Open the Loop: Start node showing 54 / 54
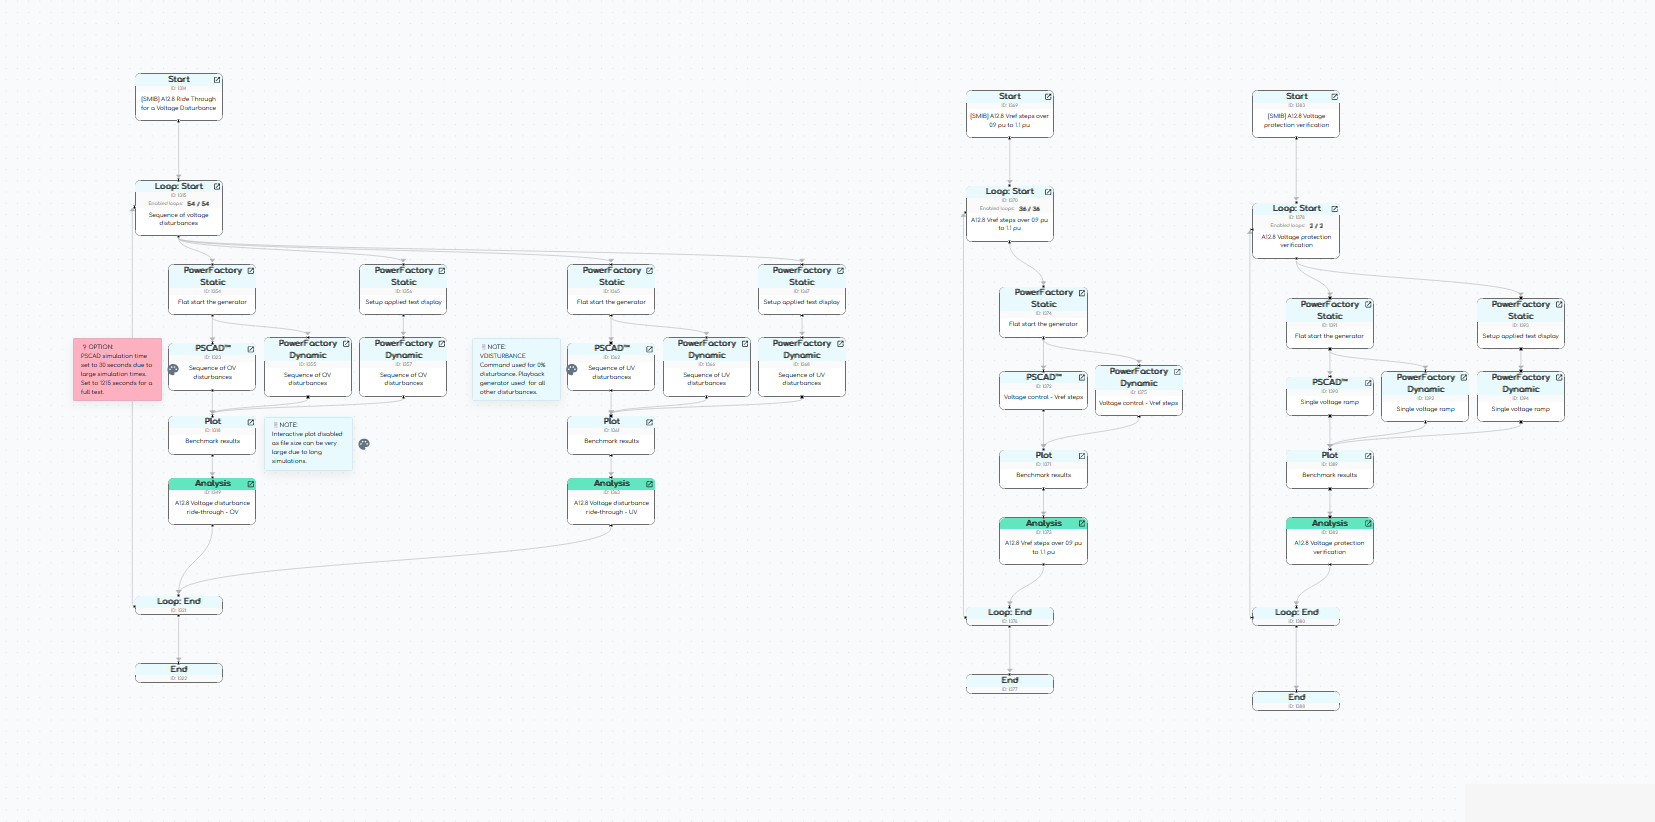1655x822 pixels. pos(217,187)
